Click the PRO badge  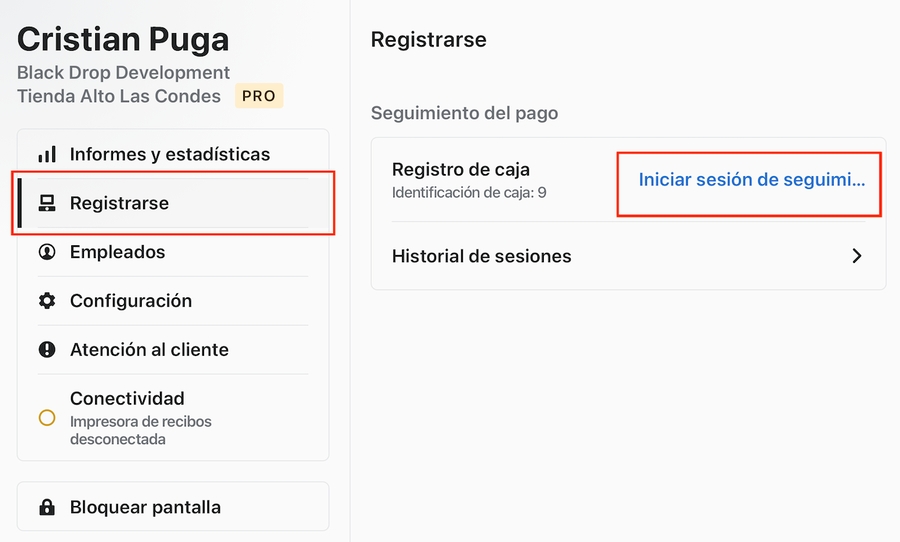pos(259,96)
